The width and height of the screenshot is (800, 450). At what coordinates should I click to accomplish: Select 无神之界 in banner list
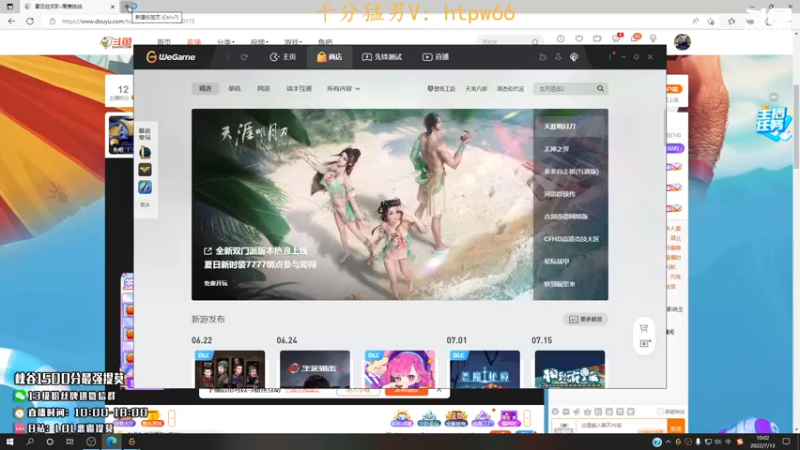pyautogui.click(x=556, y=149)
